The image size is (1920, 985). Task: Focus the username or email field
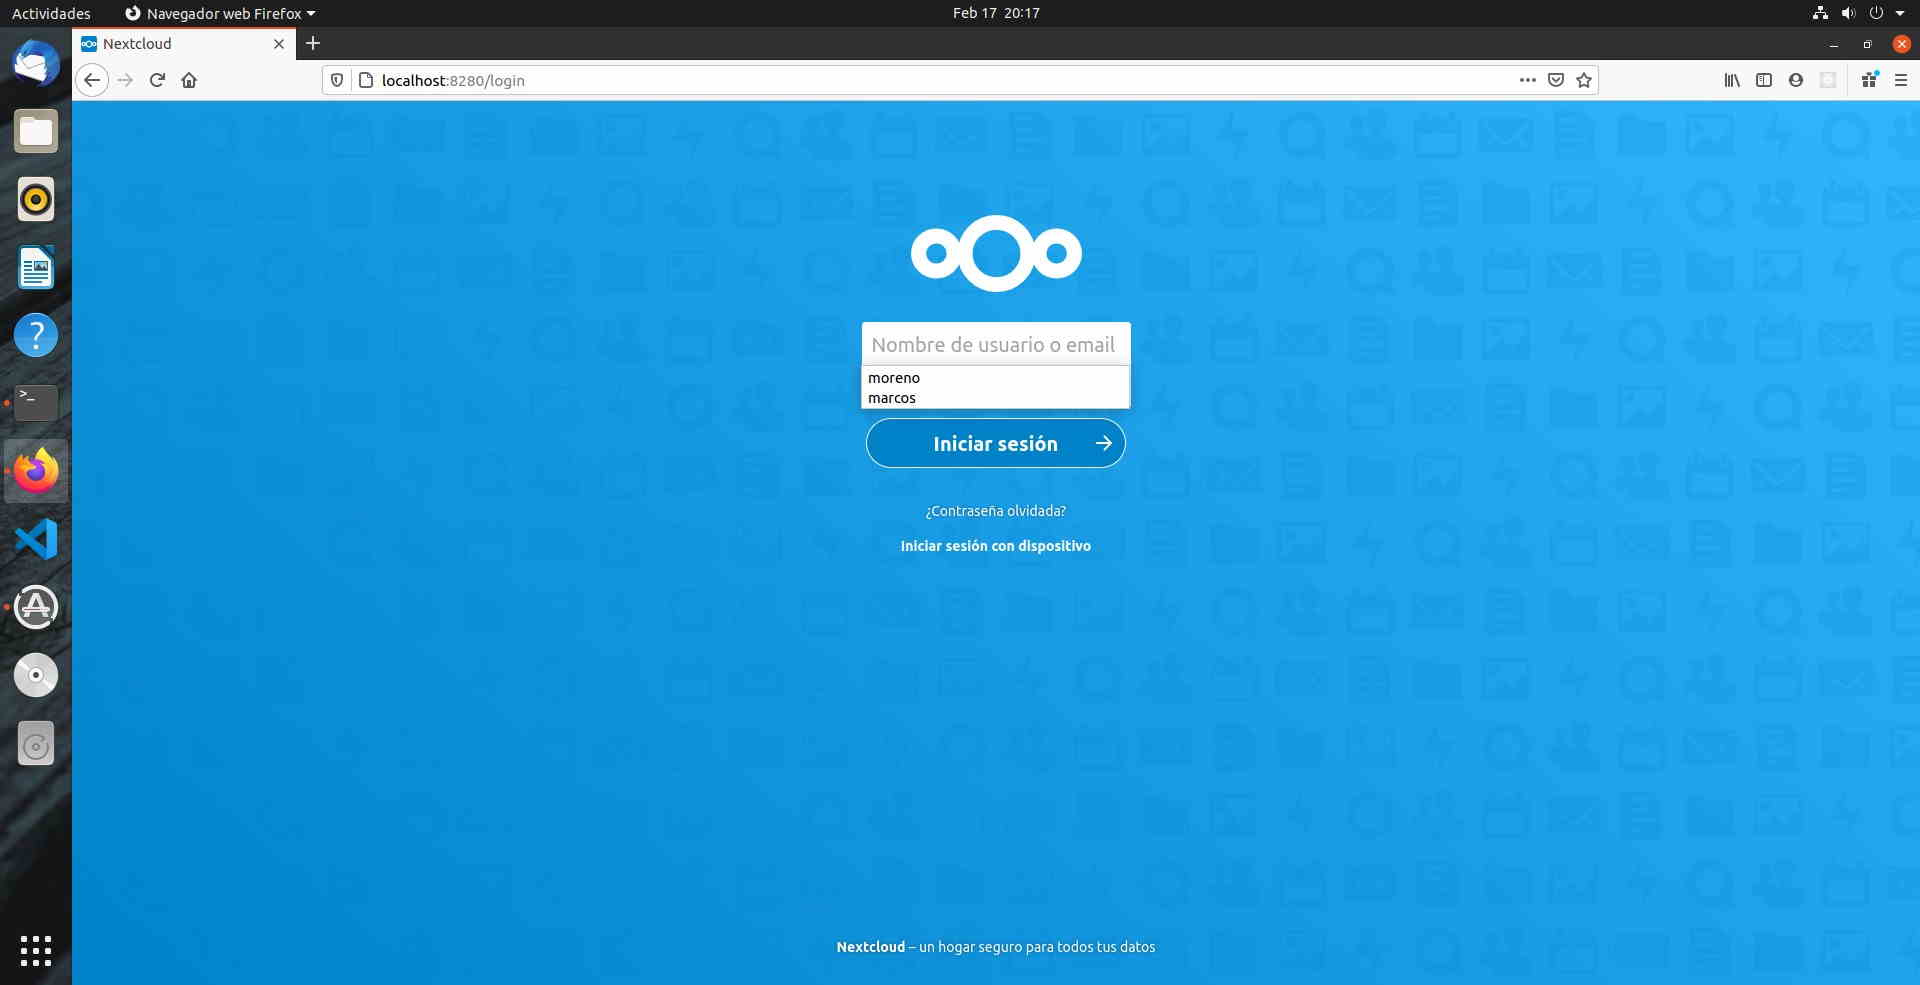click(996, 344)
